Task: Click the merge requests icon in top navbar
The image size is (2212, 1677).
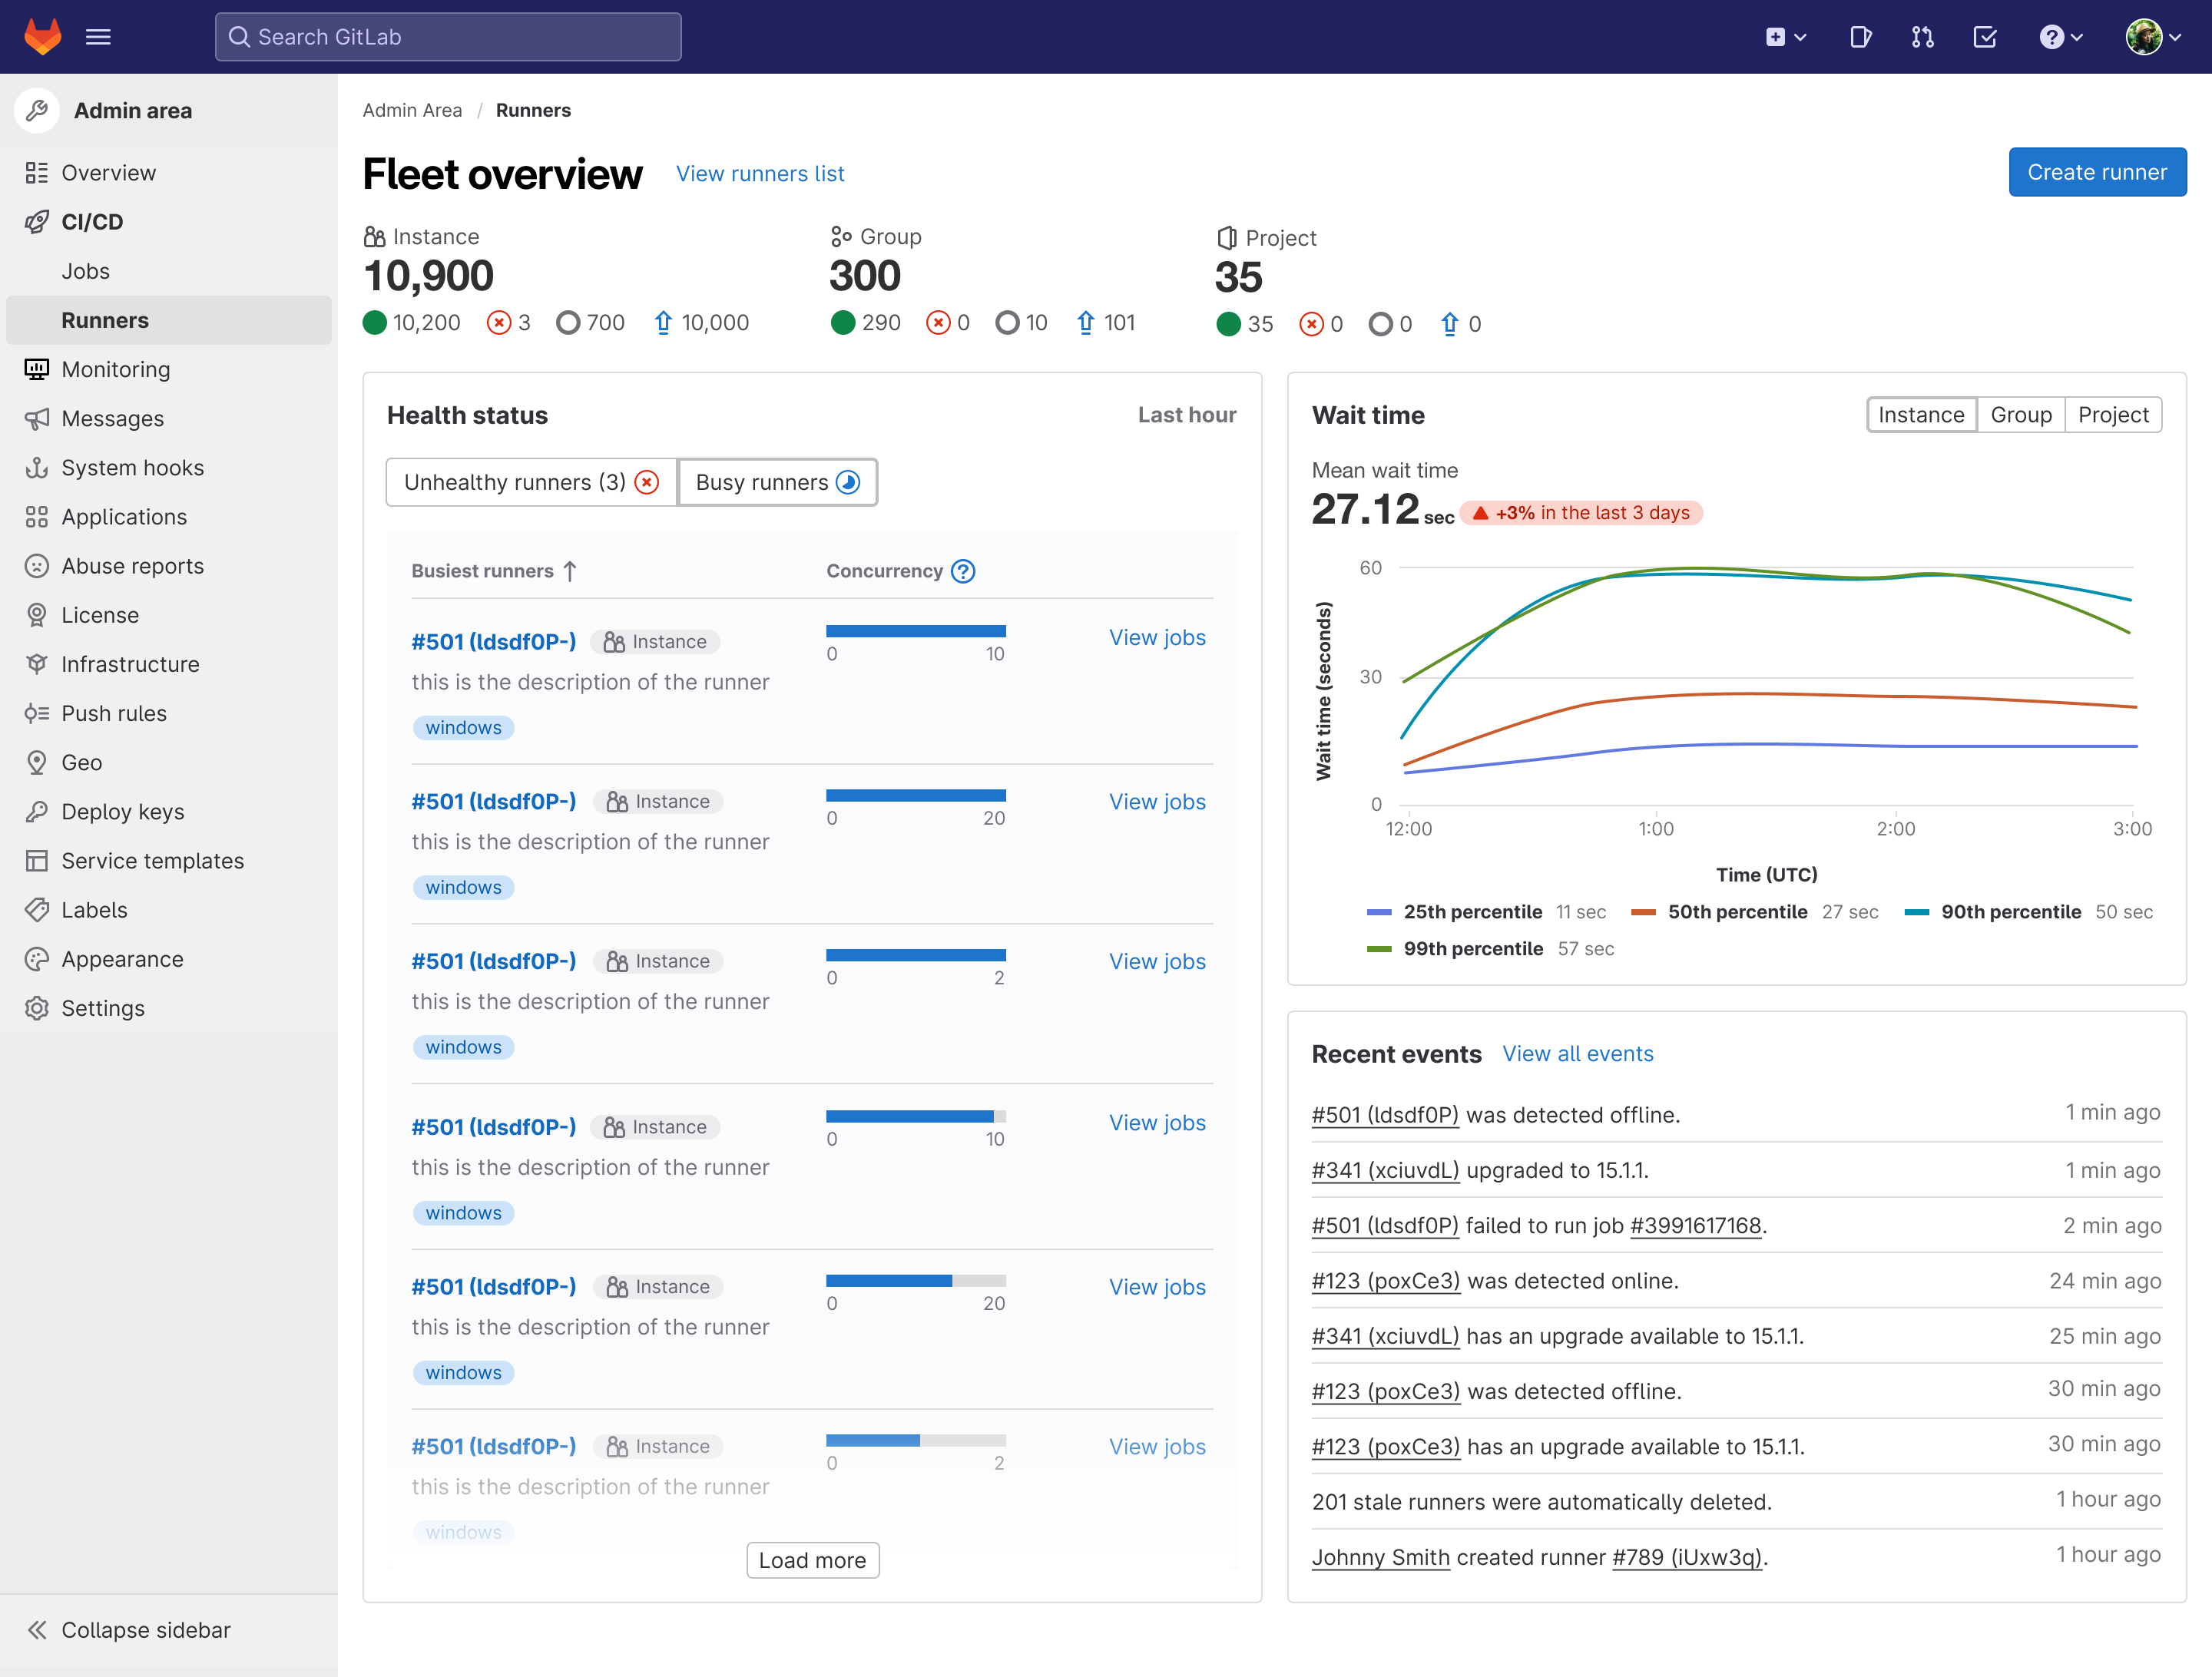Action: (x=1923, y=37)
